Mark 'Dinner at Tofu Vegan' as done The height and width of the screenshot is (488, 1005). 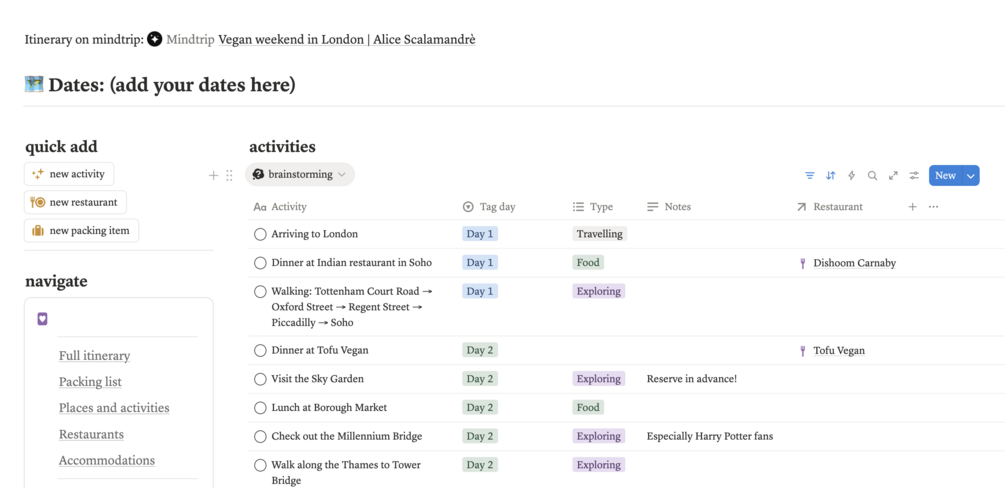click(260, 351)
